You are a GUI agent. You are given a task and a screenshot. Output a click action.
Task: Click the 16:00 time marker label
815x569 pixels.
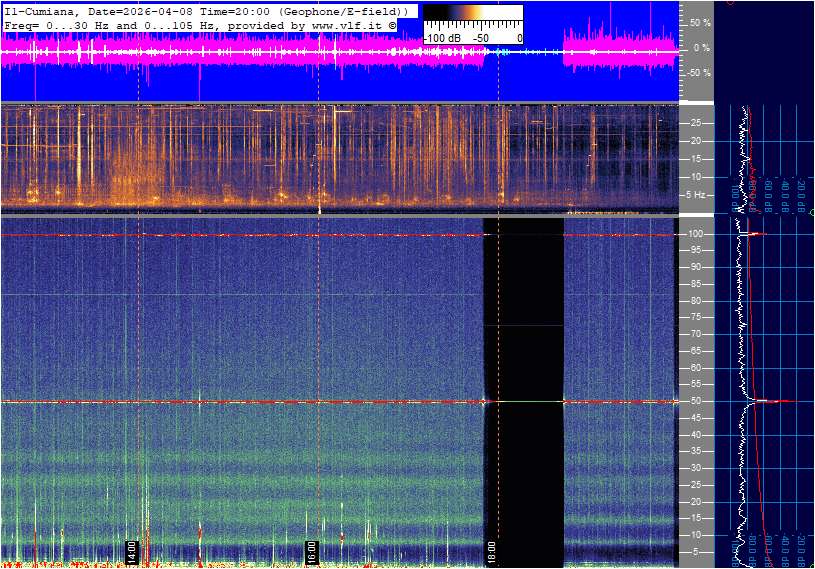click(x=311, y=551)
